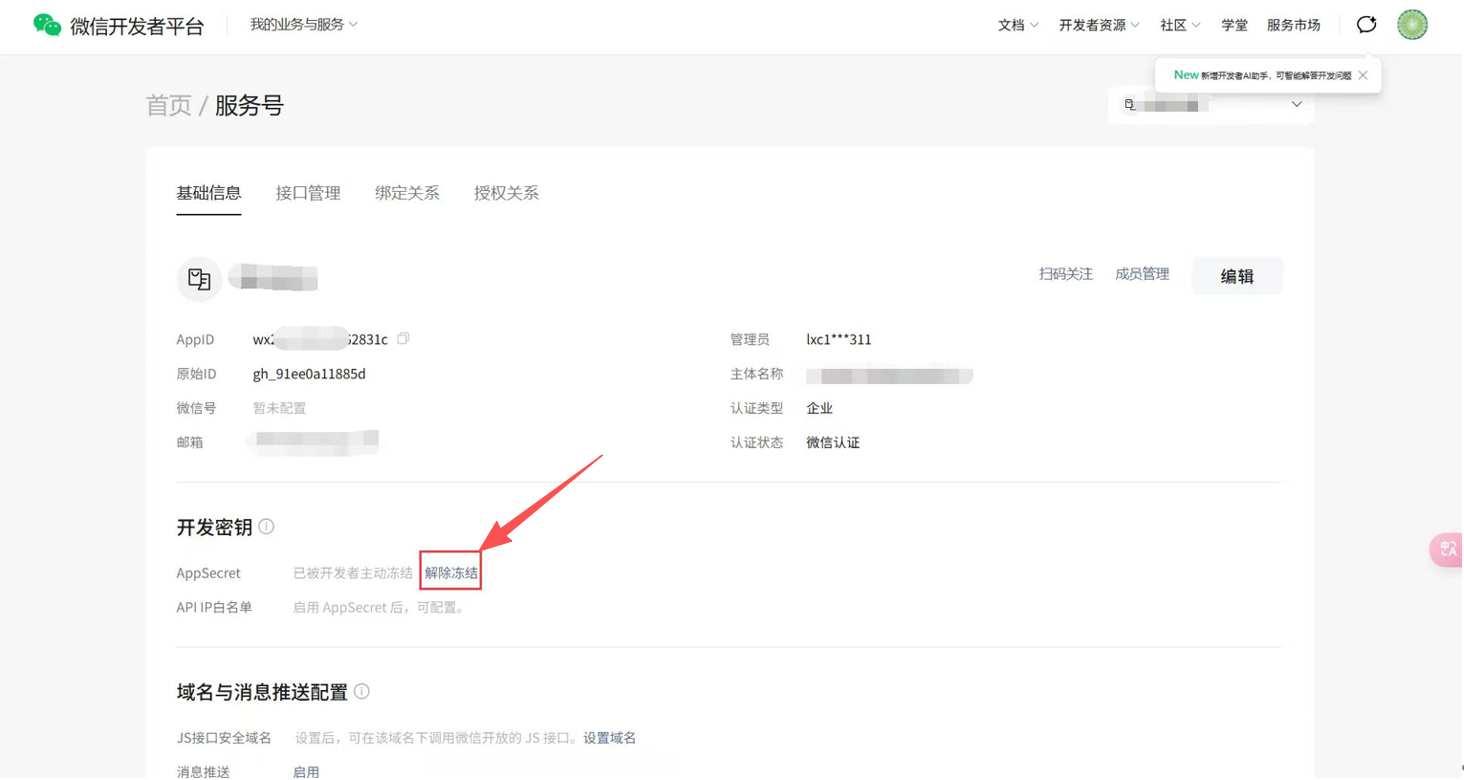Click the 编辑 button
The height and width of the screenshot is (780, 1464).
tap(1237, 276)
